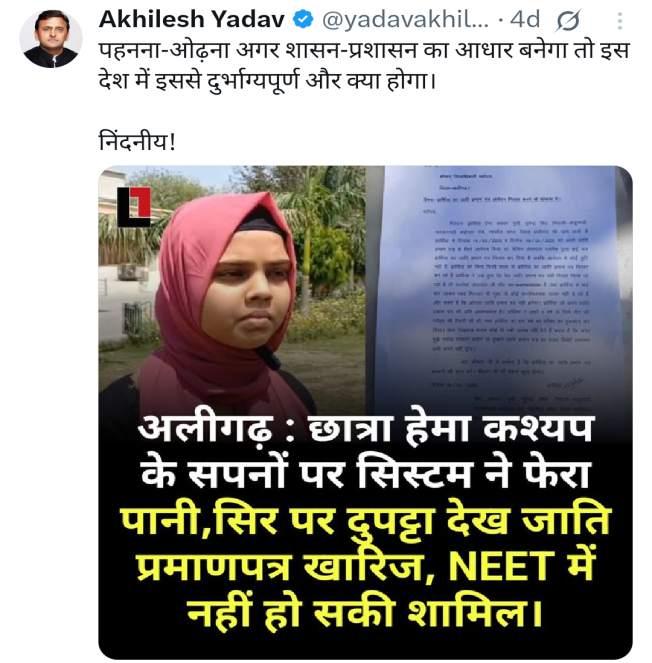Select the second tweet line ending क्या होगा
Viewport: 652px width, 663px height.
click(267, 81)
